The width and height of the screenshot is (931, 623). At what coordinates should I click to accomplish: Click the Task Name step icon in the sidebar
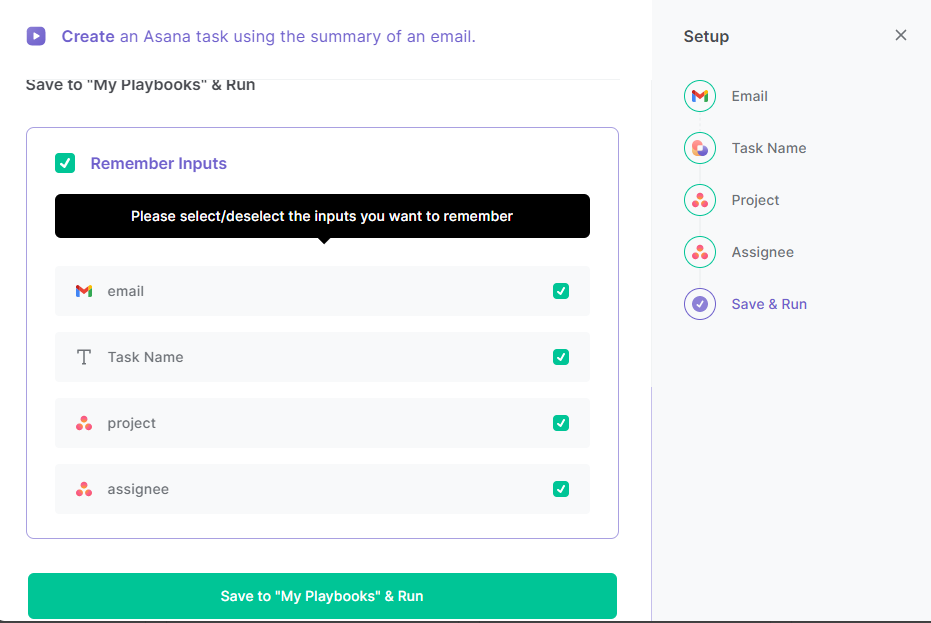[699, 148]
